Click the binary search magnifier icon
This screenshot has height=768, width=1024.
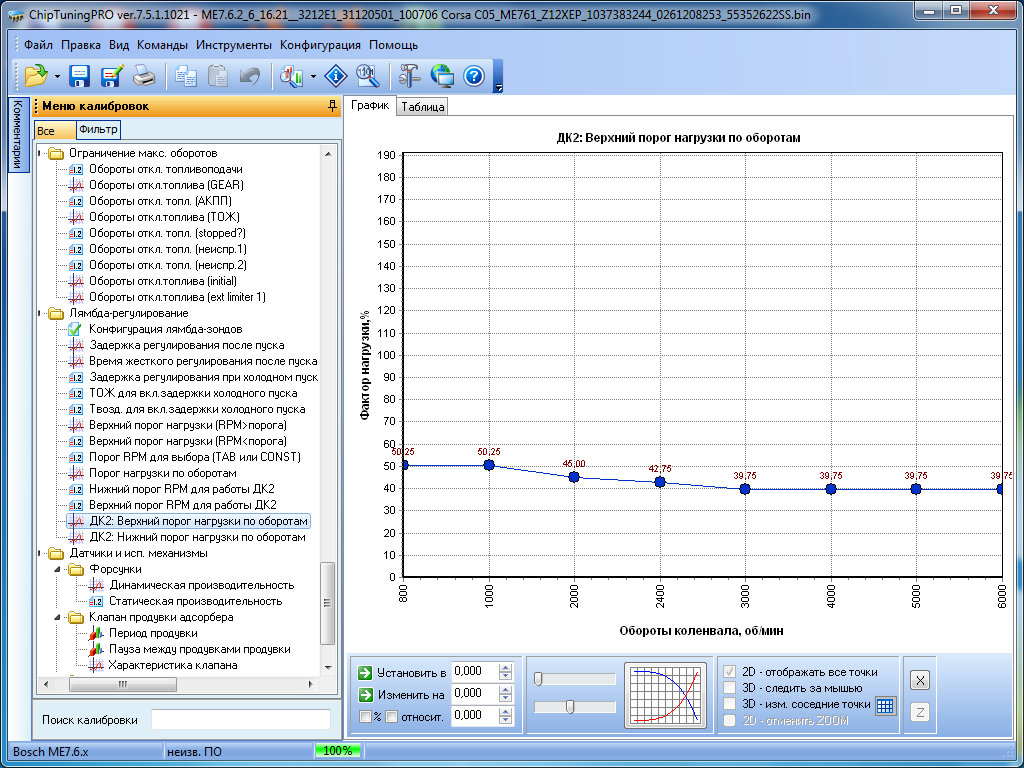click(x=366, y=76)
